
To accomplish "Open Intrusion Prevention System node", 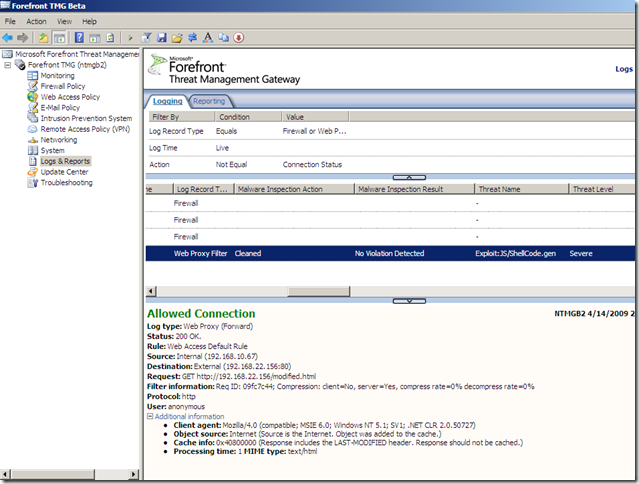I will [x=86, y=118].
